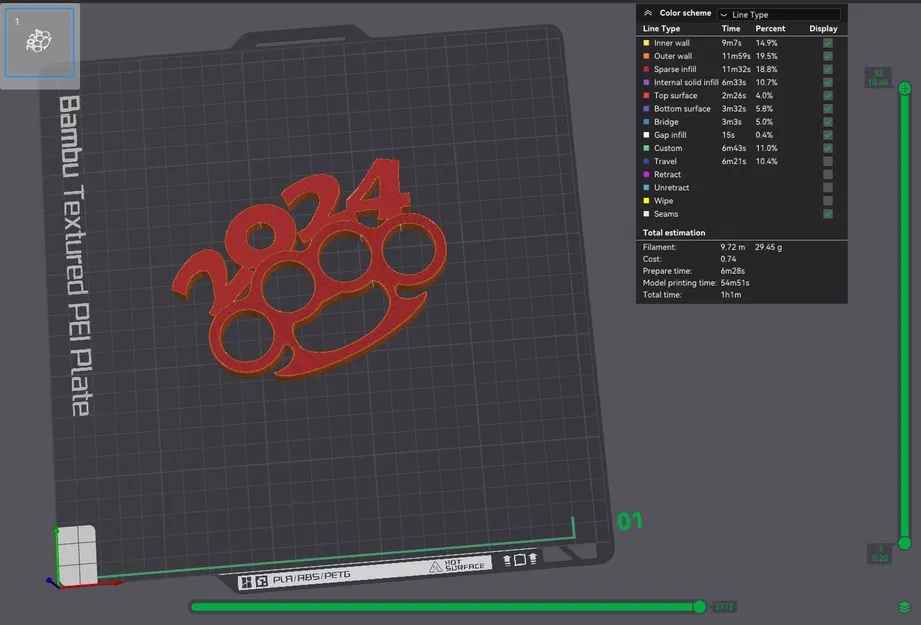Viewport: 921px width, 625px height.
Task: Click the Total estimation heading
Action: (674, 233)
